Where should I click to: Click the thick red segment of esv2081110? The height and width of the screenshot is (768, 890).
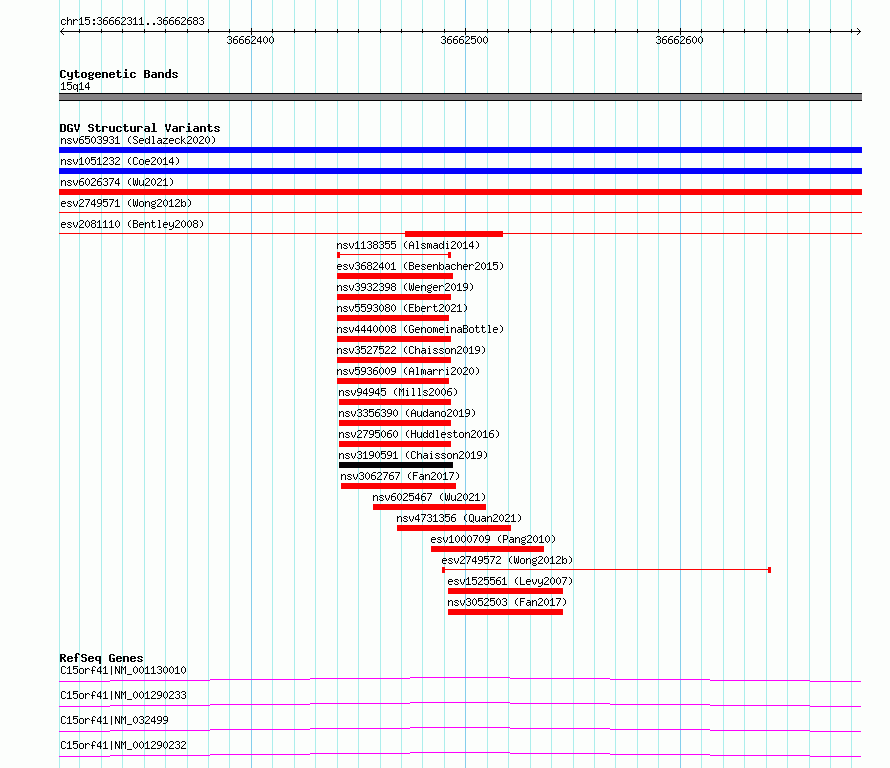pos(454,234)
